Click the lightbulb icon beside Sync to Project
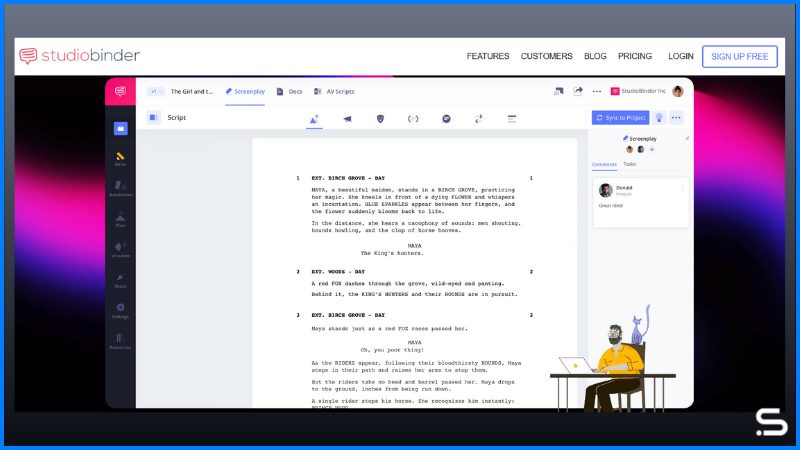Screen dimensions: 800x450 coord(659,118)
